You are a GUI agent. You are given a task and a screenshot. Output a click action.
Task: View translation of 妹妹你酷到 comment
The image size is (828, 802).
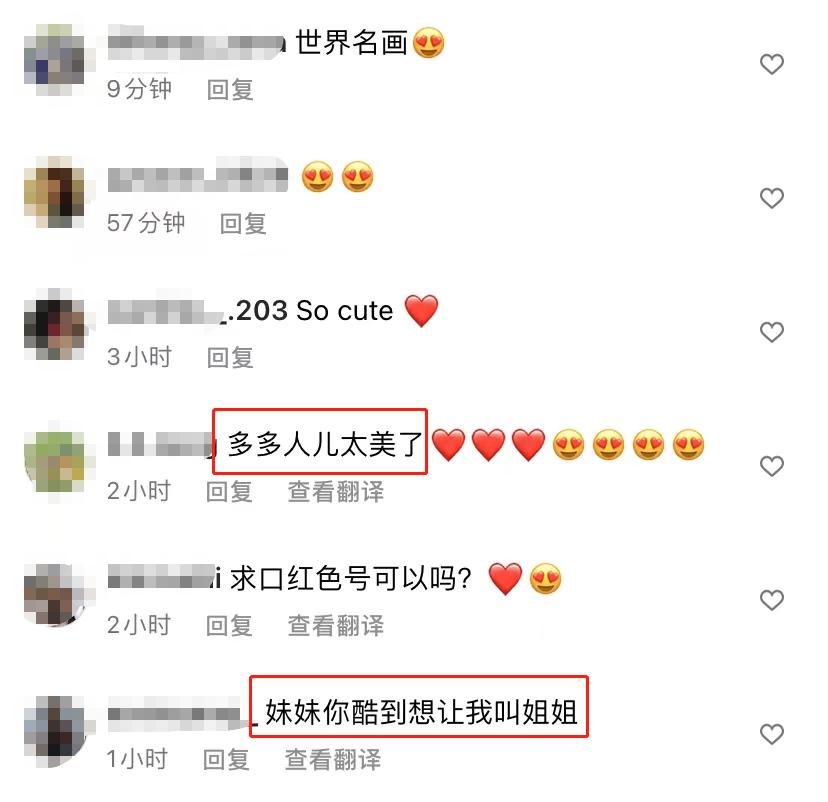(333, 760)
